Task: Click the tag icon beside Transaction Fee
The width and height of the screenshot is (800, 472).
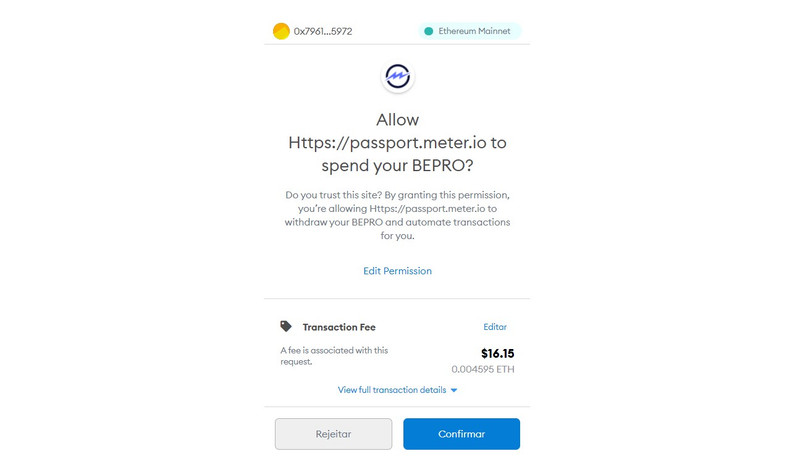Action: coord(286,326)
